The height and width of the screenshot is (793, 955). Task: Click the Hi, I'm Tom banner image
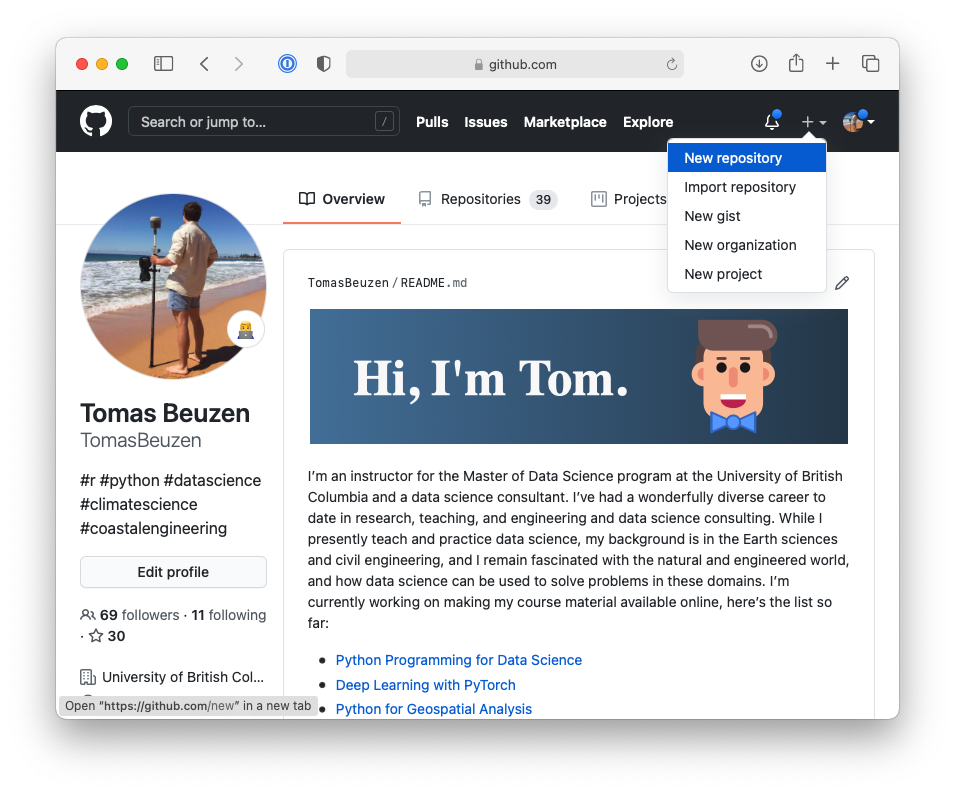tap(579, 376)
